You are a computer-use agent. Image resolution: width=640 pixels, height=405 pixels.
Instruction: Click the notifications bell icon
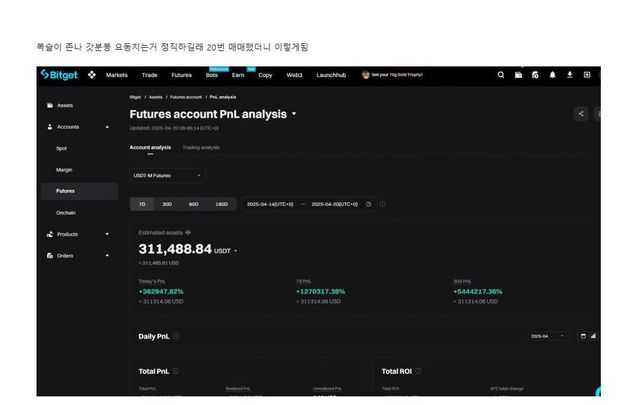click(x=552, y=74)
